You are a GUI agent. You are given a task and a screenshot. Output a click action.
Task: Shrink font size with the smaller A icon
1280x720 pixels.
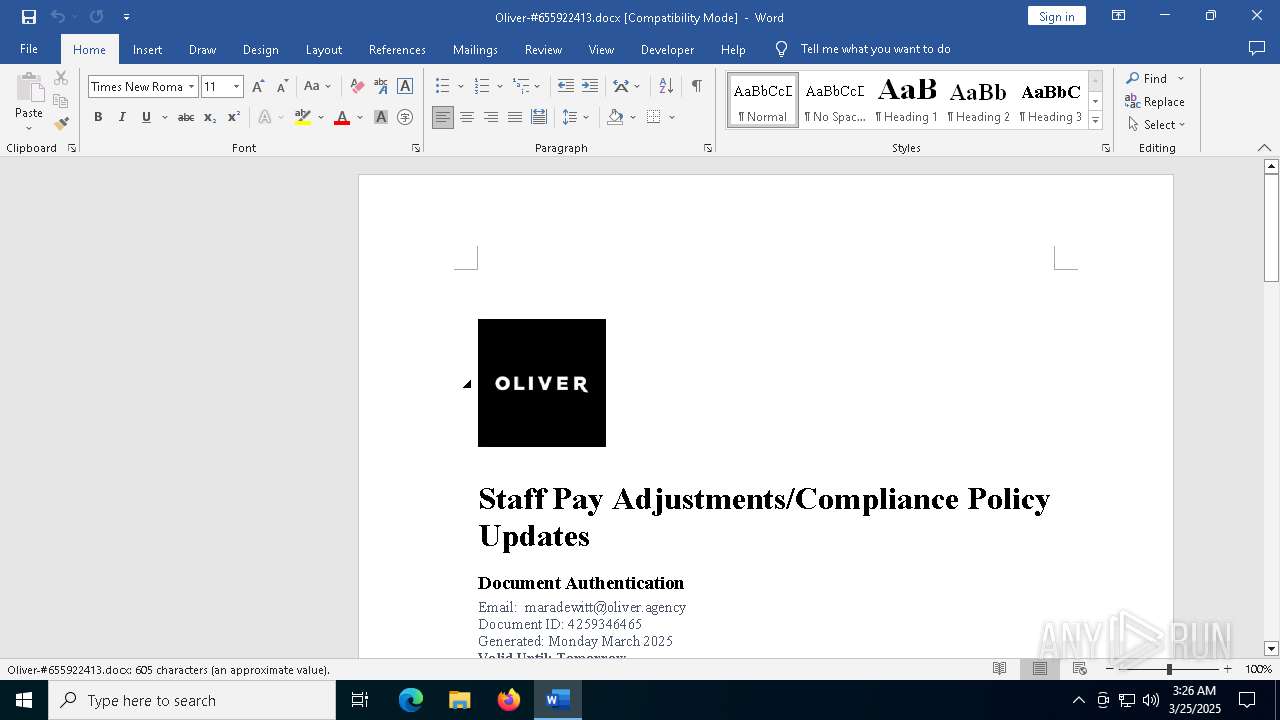pos(282,87)
